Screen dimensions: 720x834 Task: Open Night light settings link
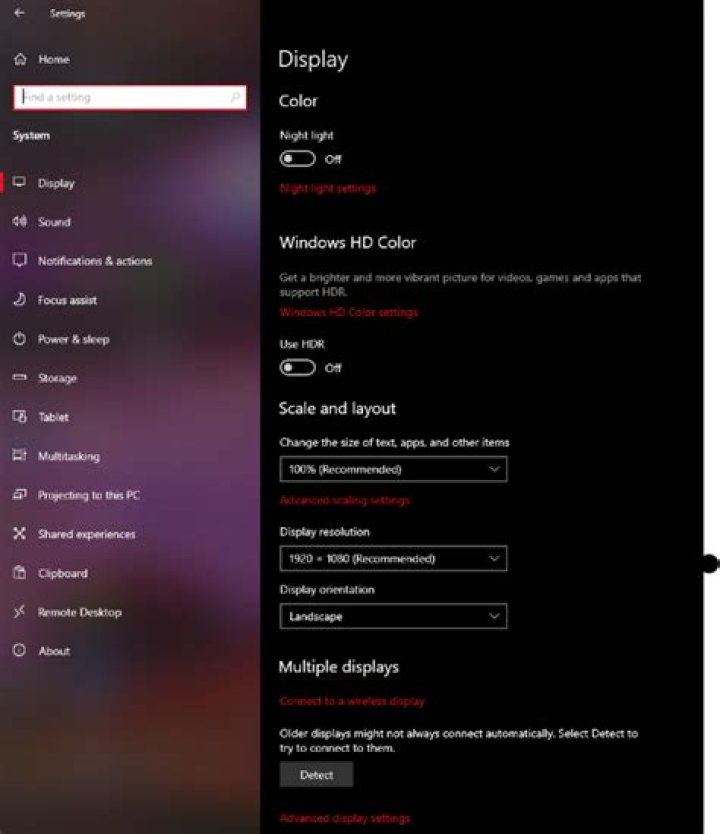coord(328,188)
